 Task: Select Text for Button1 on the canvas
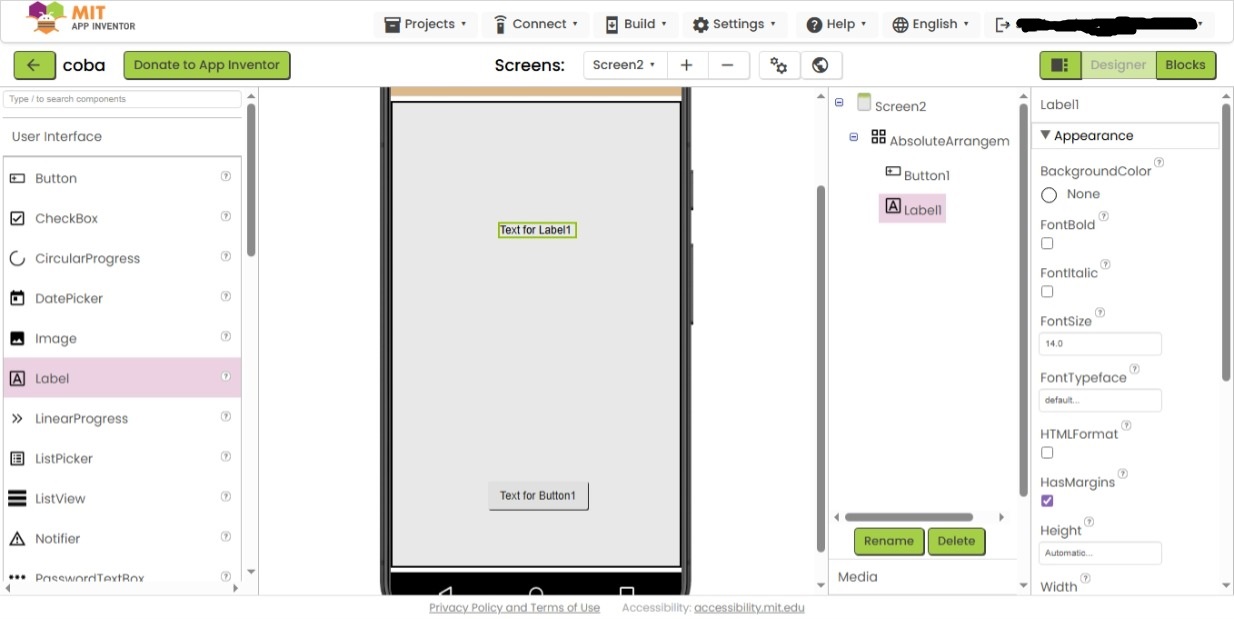tap(538, 496)
